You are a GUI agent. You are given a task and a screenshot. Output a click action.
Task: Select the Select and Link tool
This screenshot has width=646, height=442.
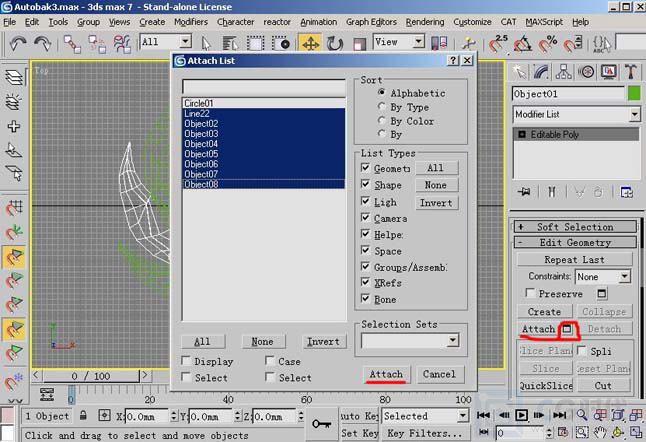pyautogui.click(x=72, y=44)
